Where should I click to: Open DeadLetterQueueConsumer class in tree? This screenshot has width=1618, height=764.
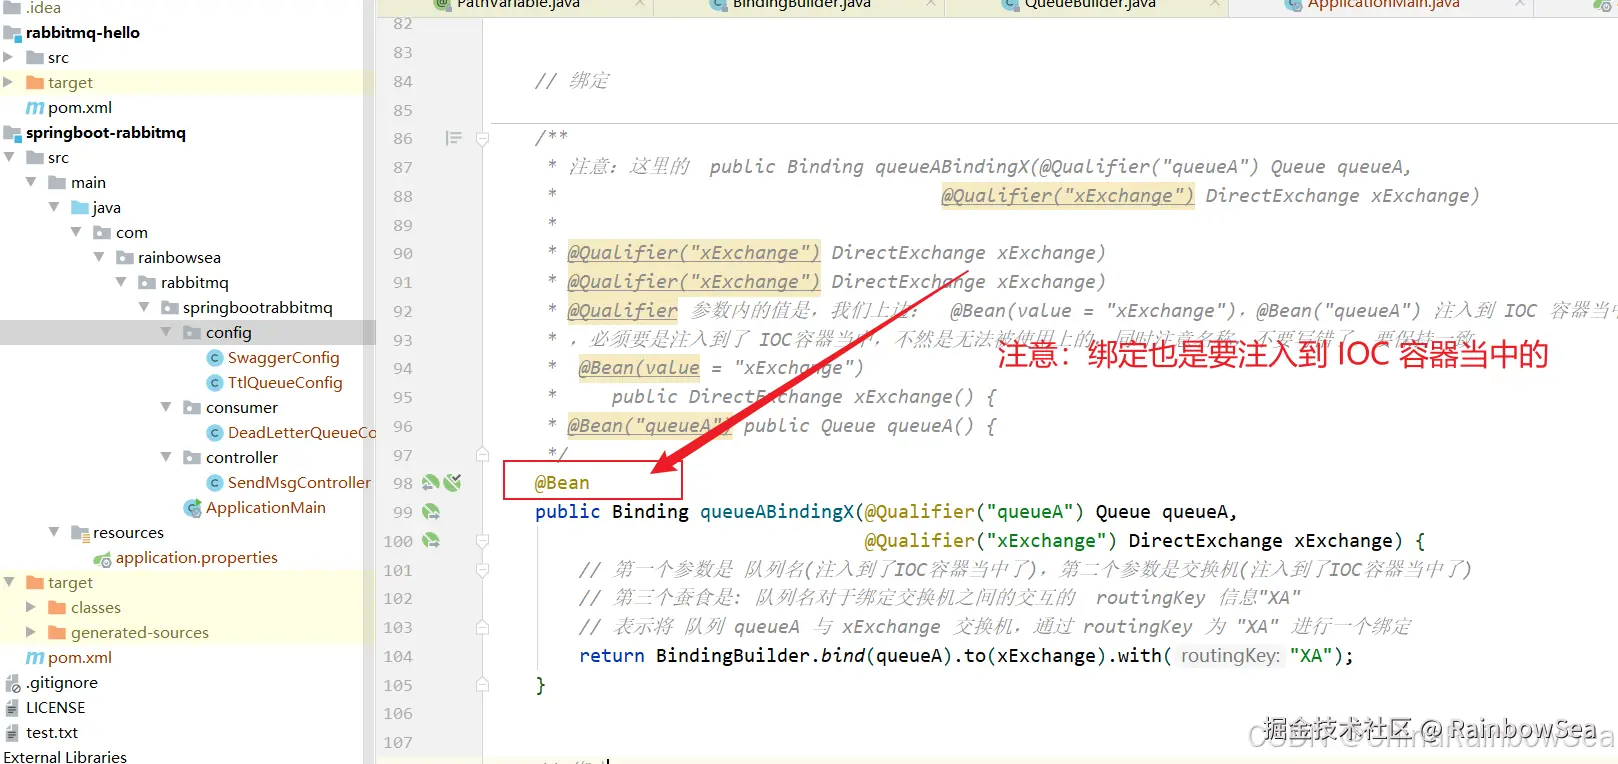(x=302, y=433)
